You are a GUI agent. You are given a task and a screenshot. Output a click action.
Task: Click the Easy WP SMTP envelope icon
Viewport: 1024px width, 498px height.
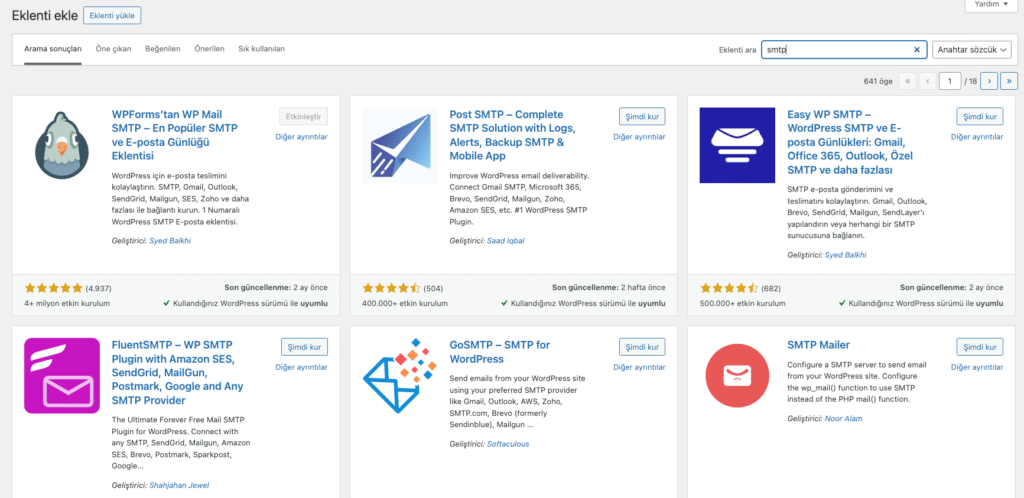[737, 145]
